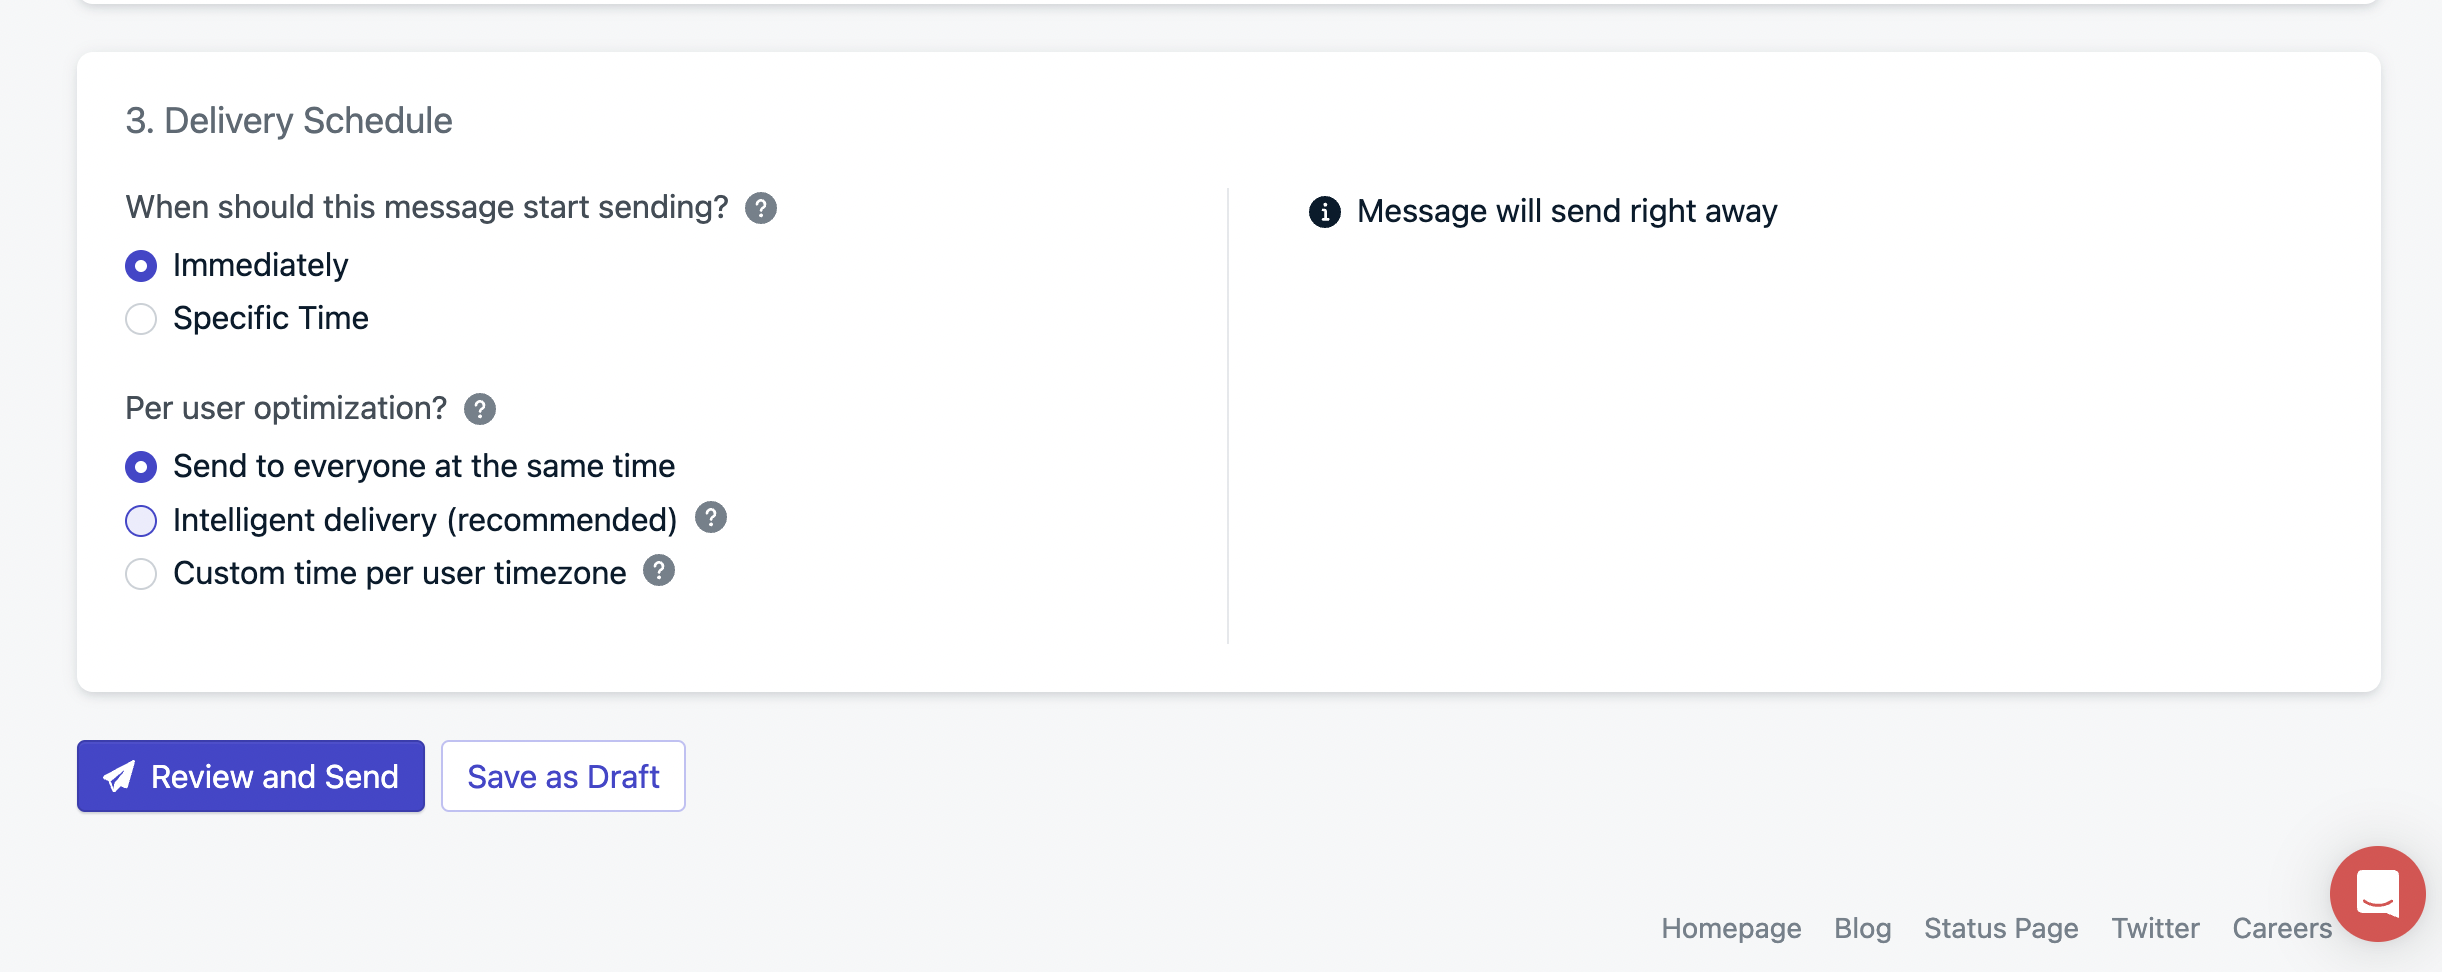Open help icon for Custom time per timezone
This screenshot has width=2442, height=972.
click(x=659, y=571)
